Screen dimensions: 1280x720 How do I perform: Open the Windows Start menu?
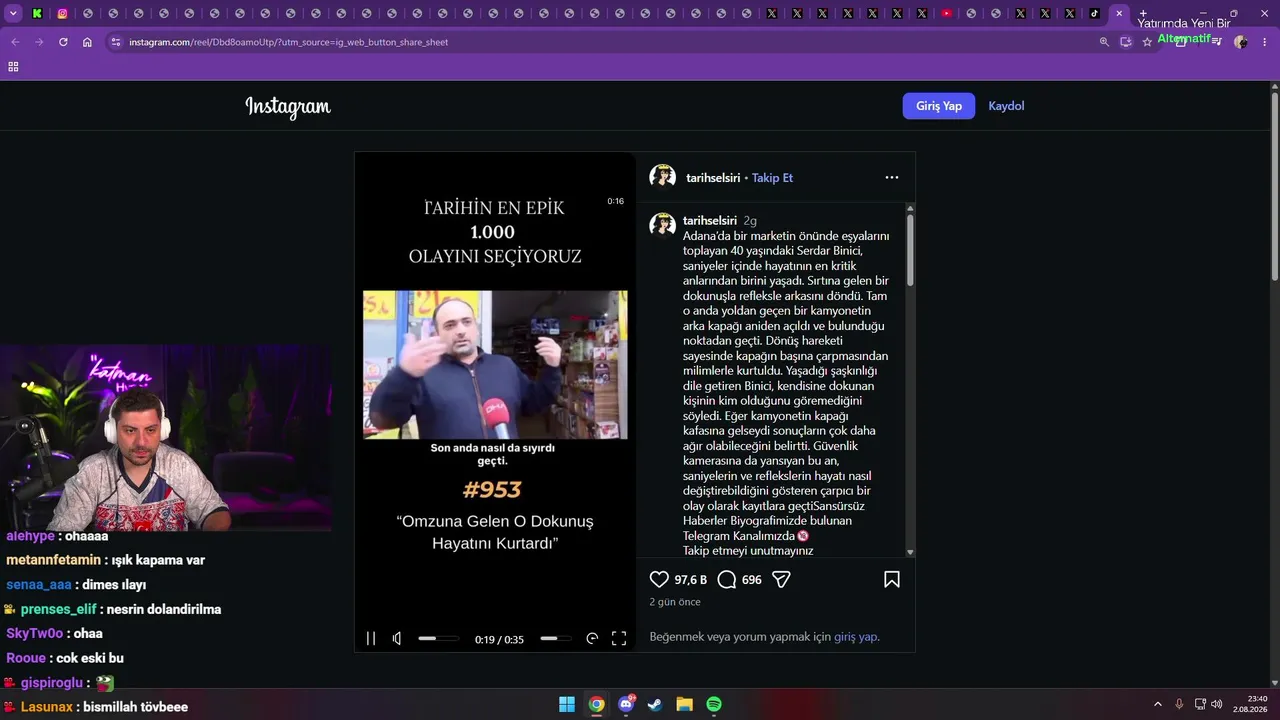pyautogui.click(x=567, y=704)
